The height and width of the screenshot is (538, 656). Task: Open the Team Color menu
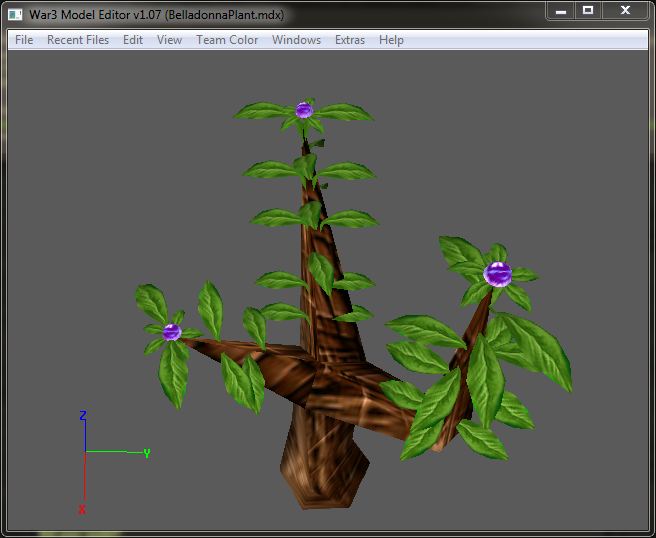click(227, 40)
